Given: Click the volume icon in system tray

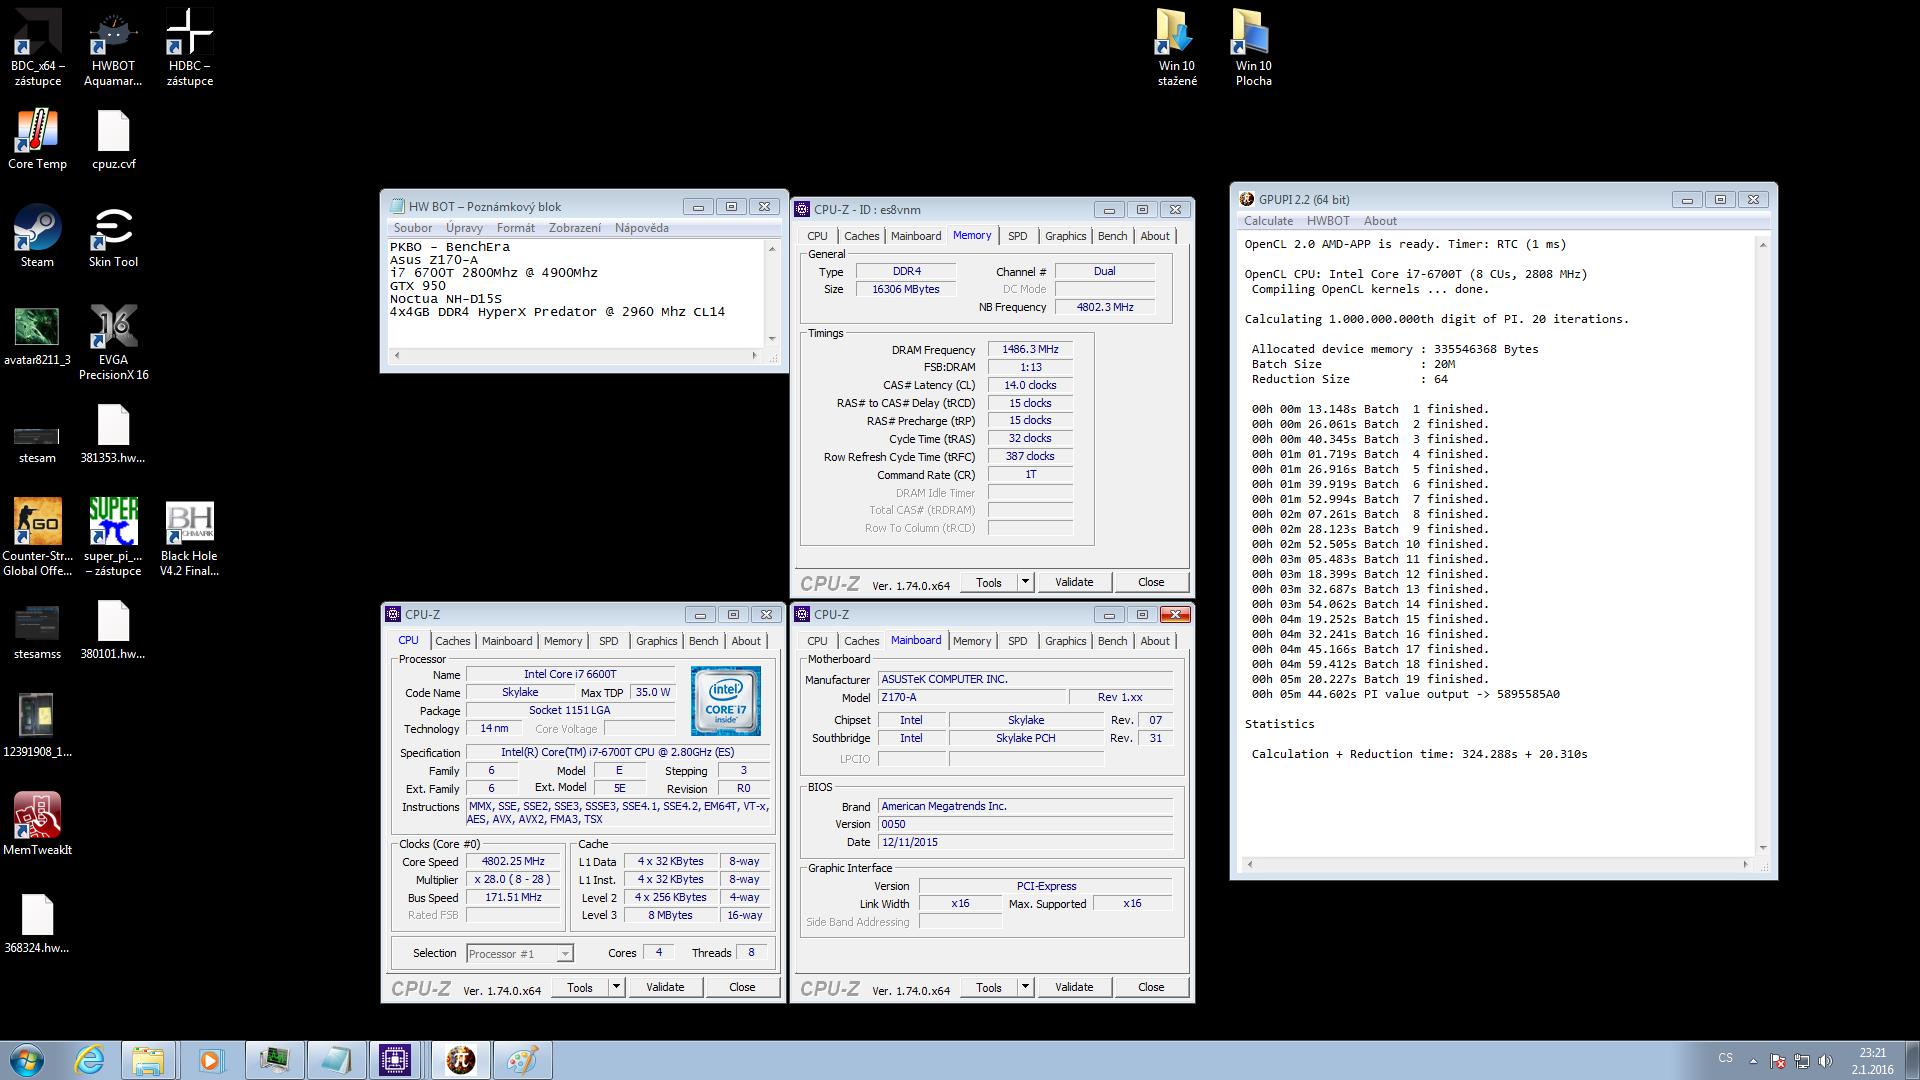Looking at the screenshot, I should pyautogui.click(x=1826, y=1061).
